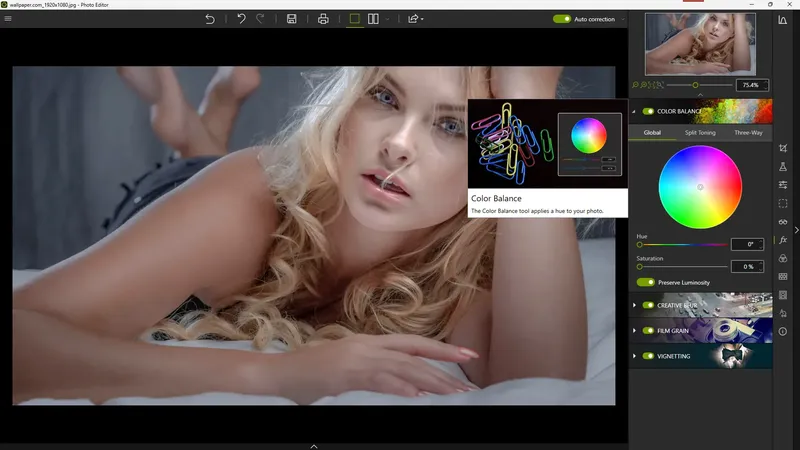This screenshot has height=450, width=800.
Task: Pick a color on hue wheel
Action: (x=700, y=187)
